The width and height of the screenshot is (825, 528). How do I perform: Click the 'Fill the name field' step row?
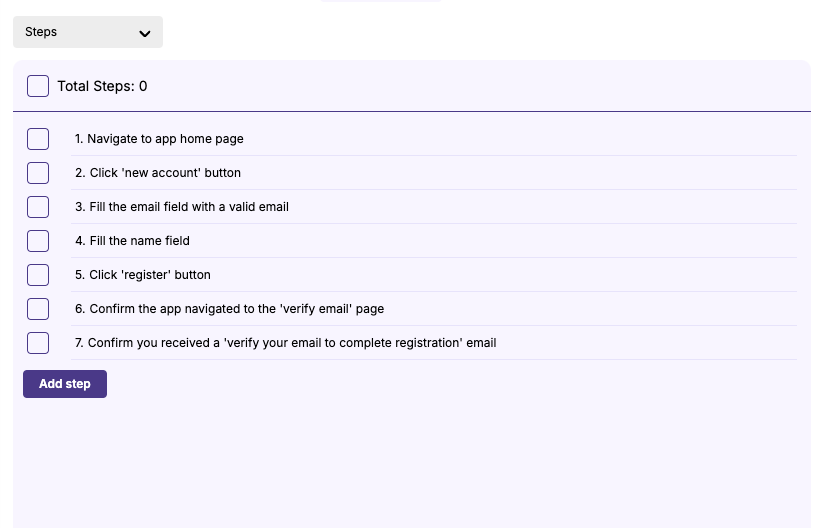coord(434,241)
